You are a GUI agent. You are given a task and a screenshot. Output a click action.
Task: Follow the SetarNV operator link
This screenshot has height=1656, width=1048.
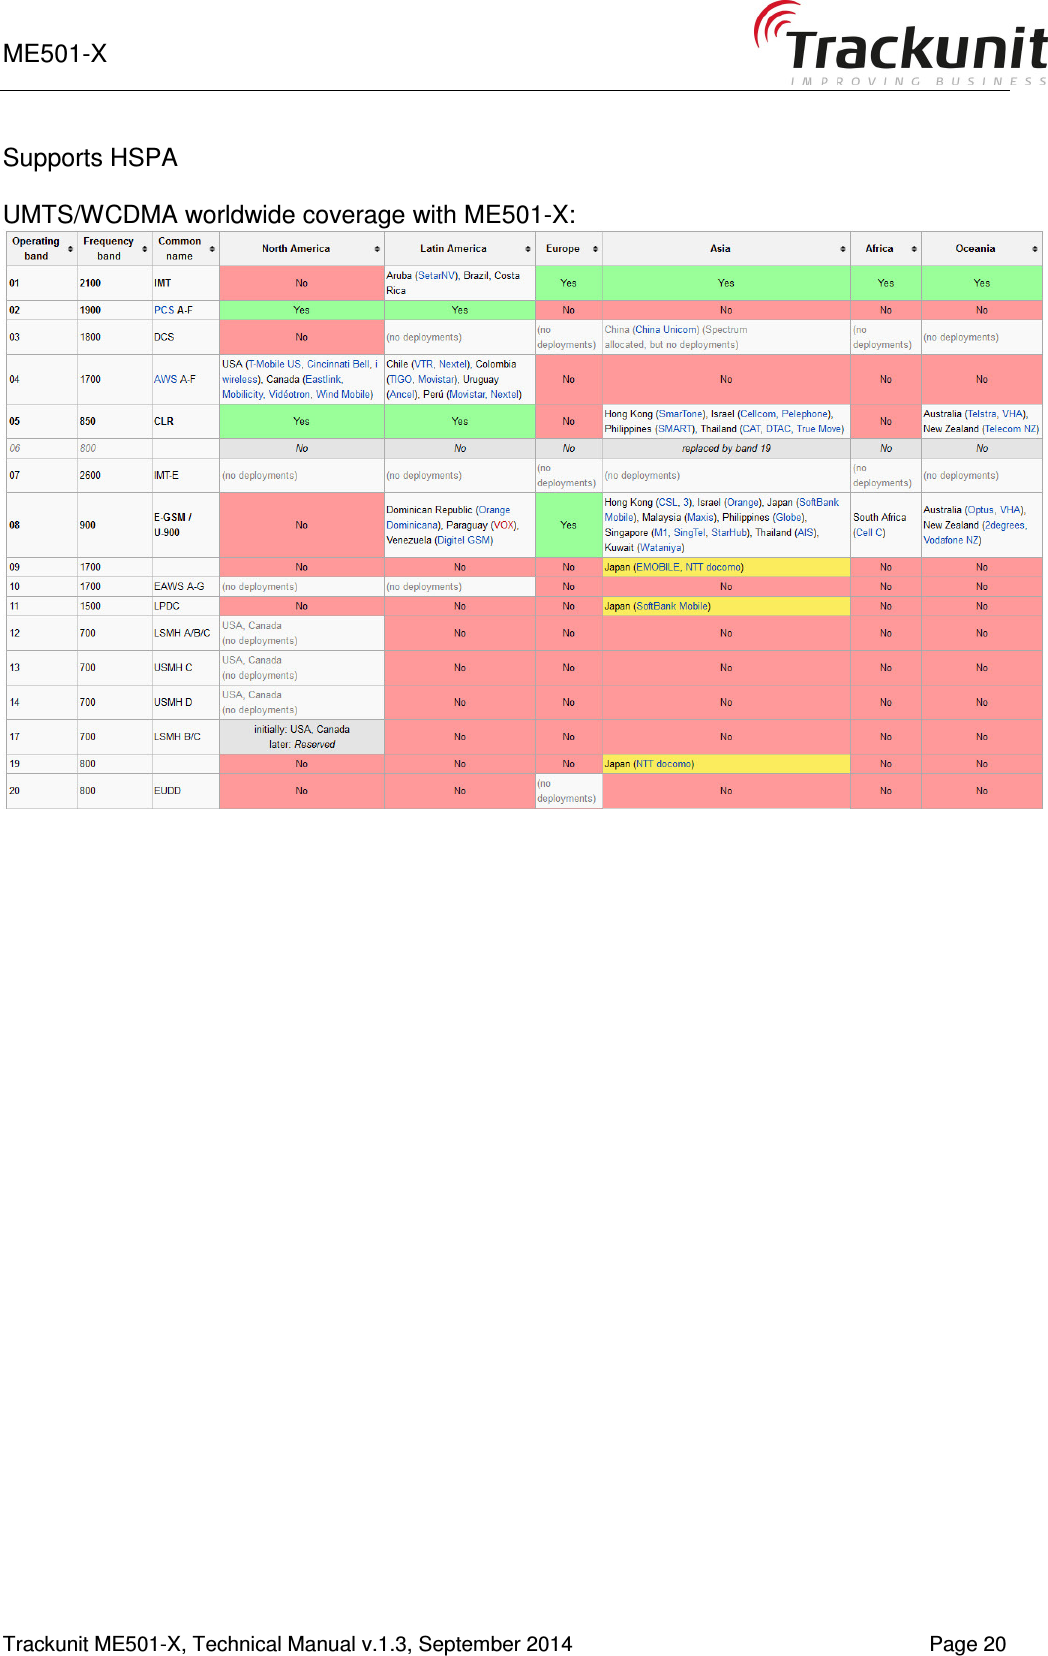click(x=437, y=276)
